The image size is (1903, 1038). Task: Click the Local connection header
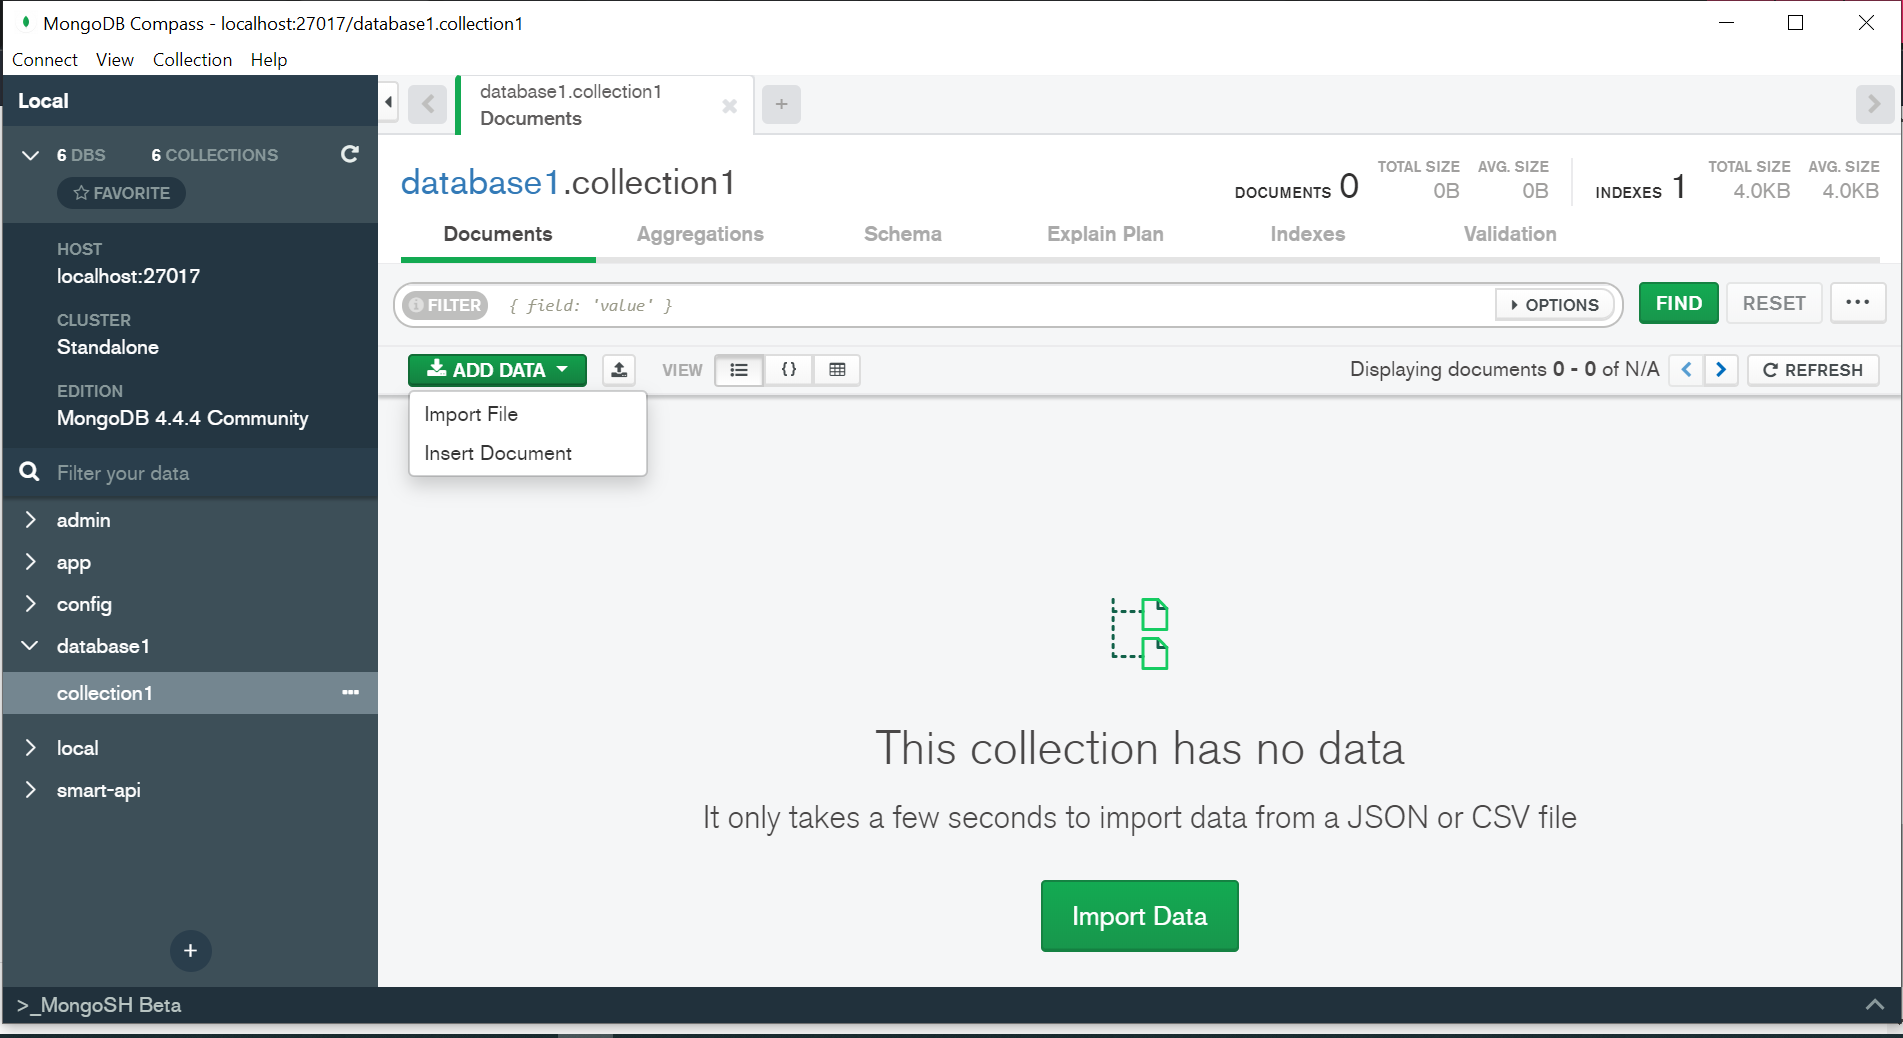tap(43, 101)
